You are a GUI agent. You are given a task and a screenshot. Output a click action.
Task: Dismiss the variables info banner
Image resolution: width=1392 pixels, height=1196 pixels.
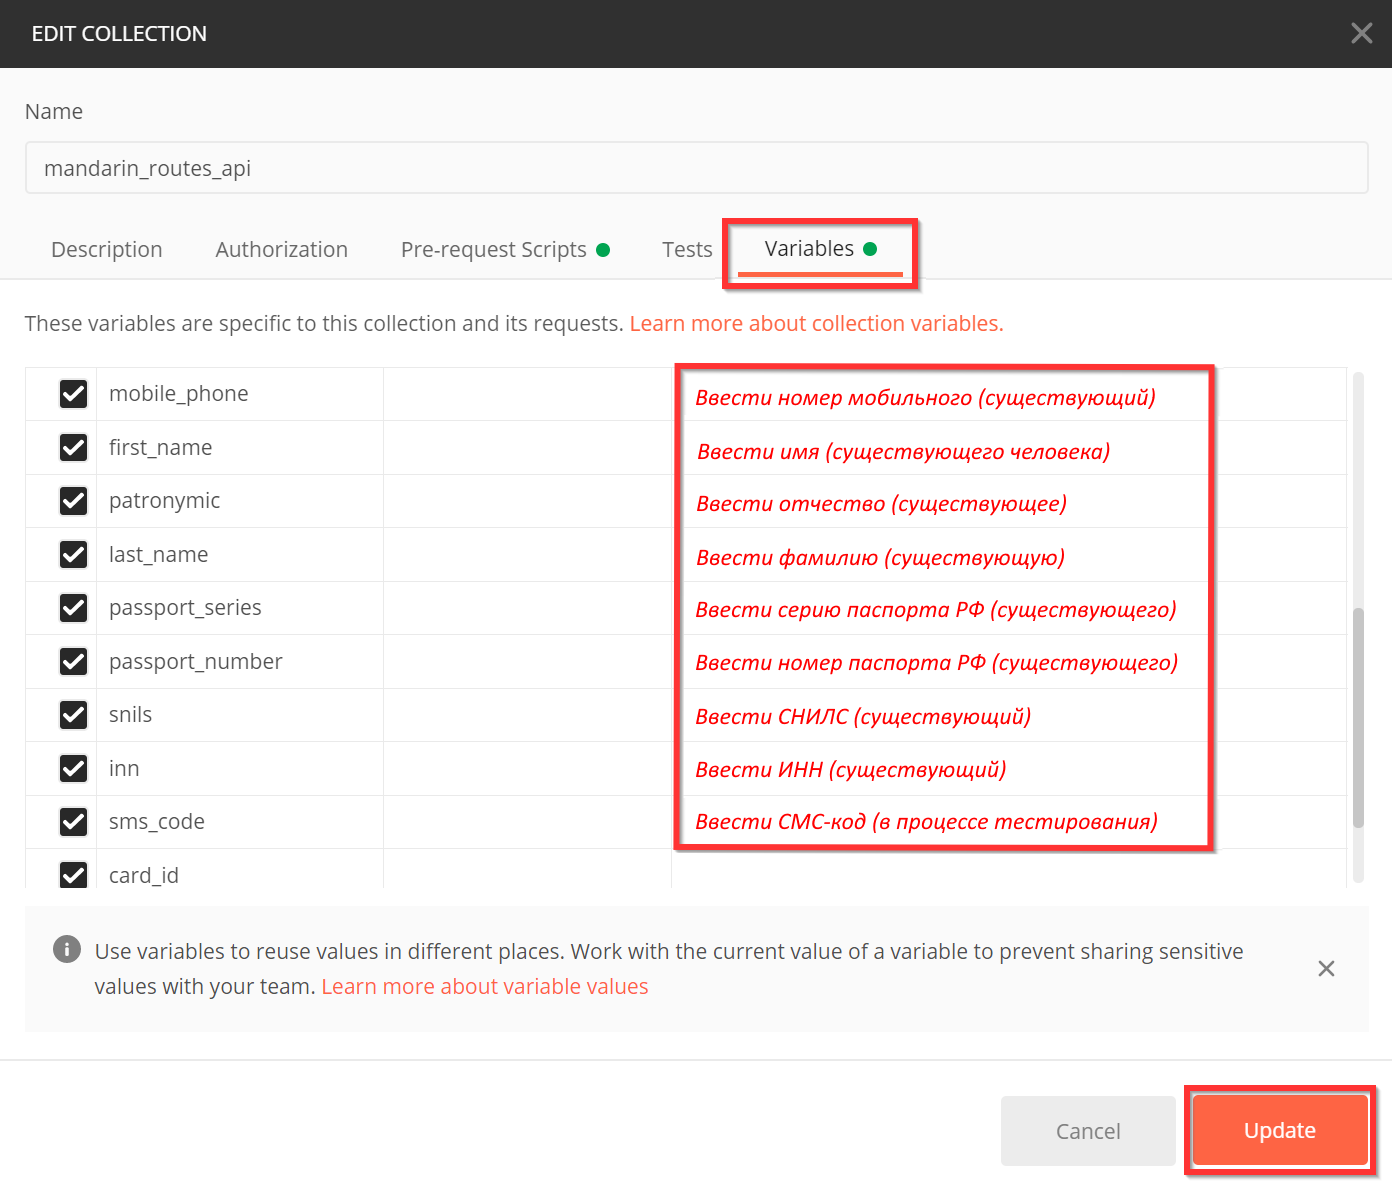(x=1326, y=968)
